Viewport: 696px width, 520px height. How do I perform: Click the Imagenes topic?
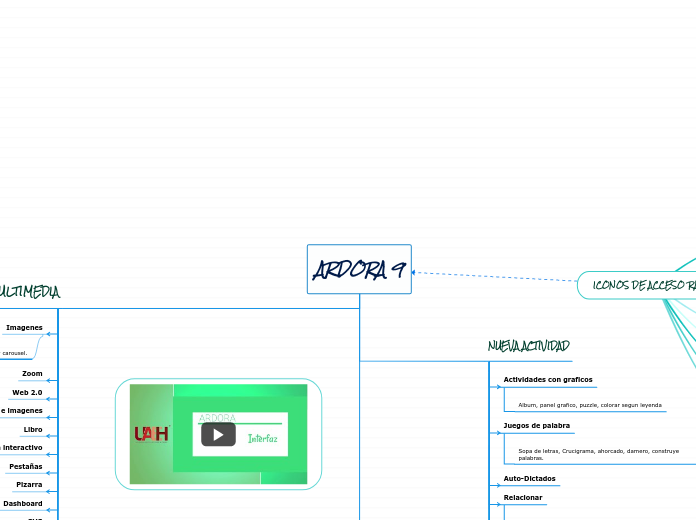(24, 328)
